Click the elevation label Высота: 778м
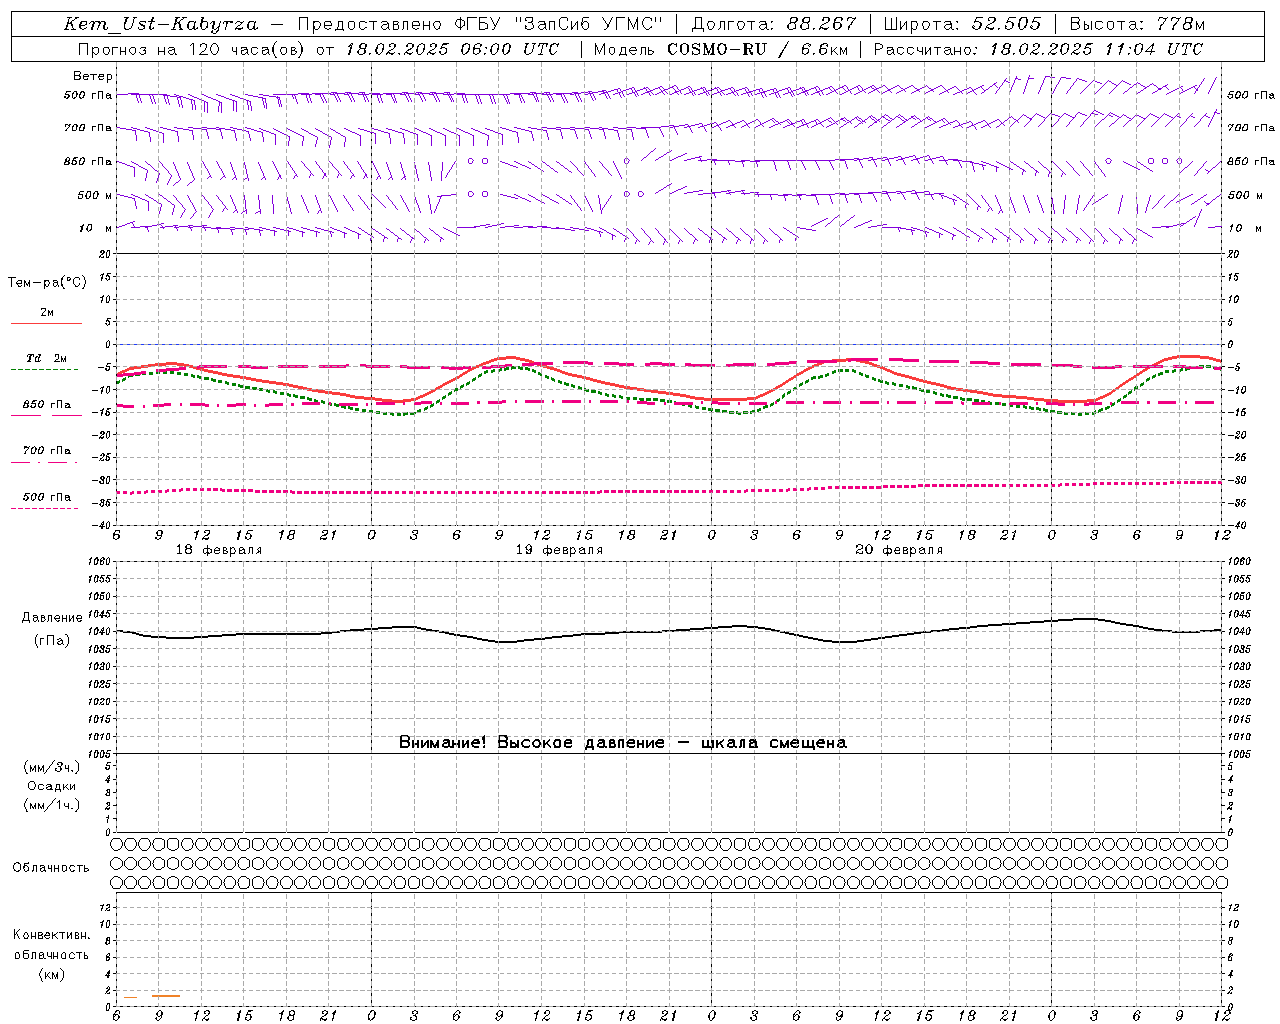 coord(1137,24)
